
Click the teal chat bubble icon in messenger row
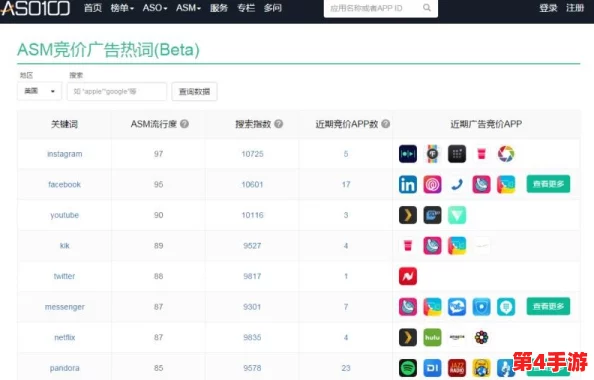506,307
